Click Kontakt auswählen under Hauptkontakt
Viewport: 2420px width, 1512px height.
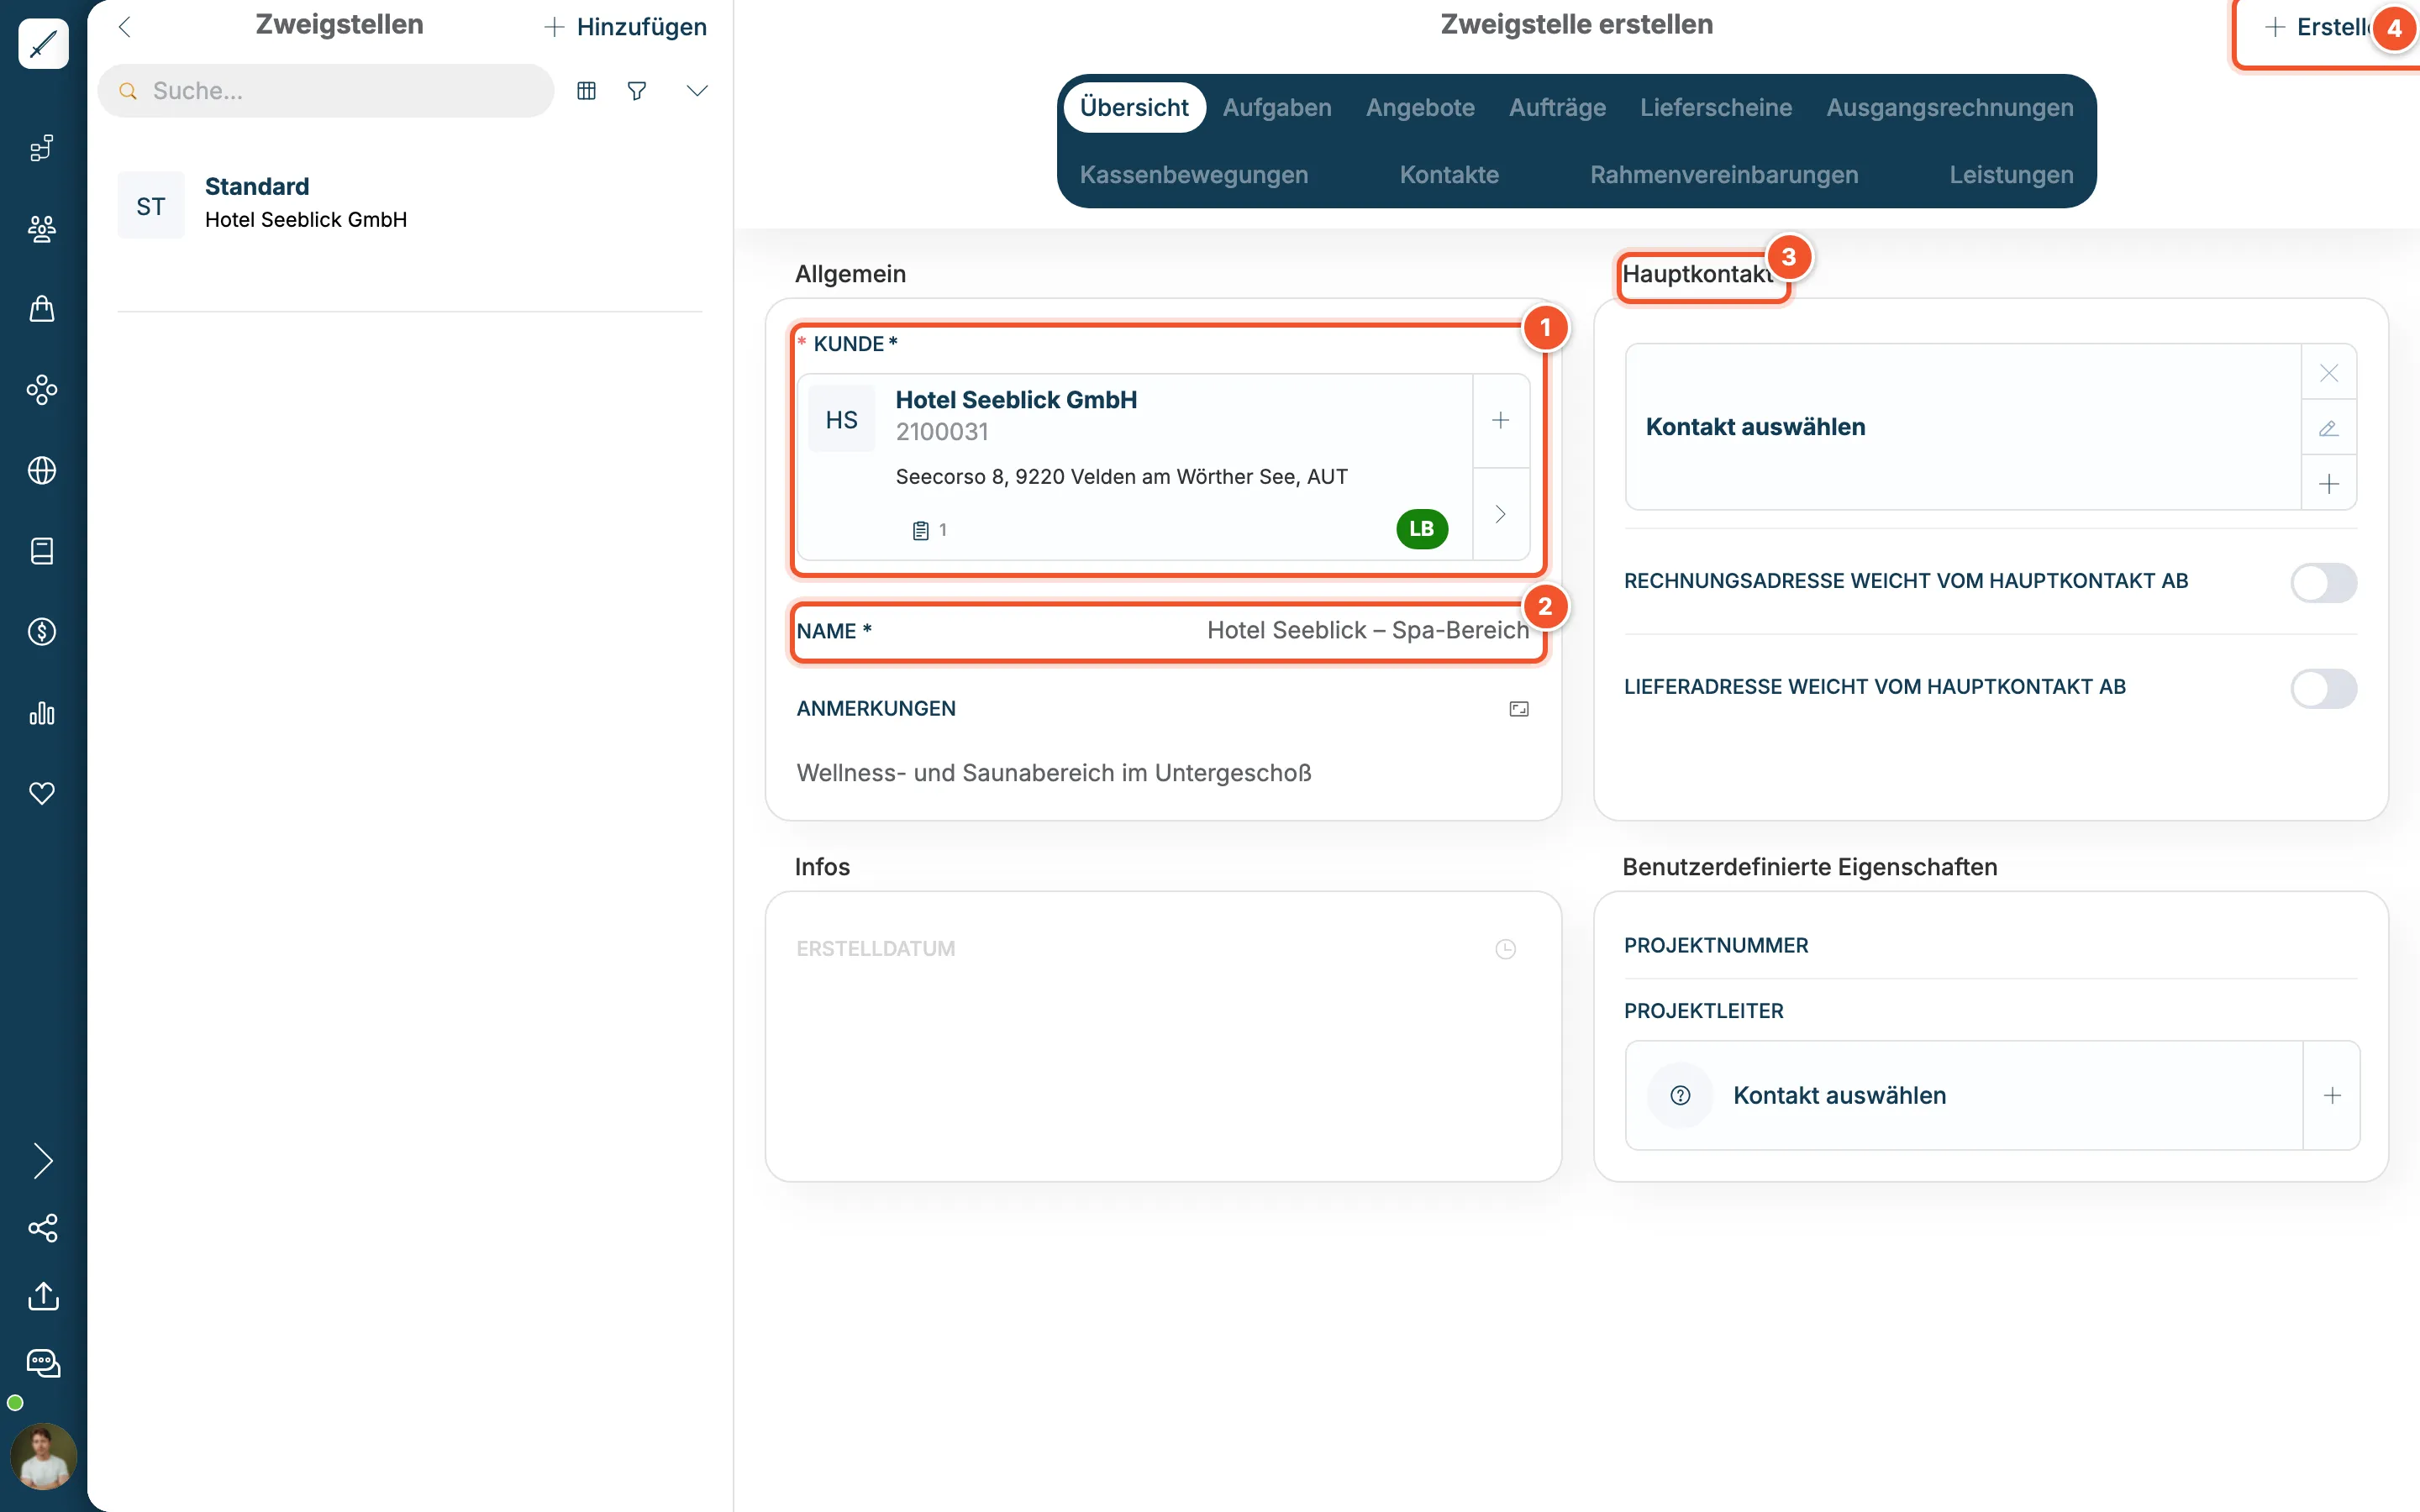click(x=1755, y=427)
